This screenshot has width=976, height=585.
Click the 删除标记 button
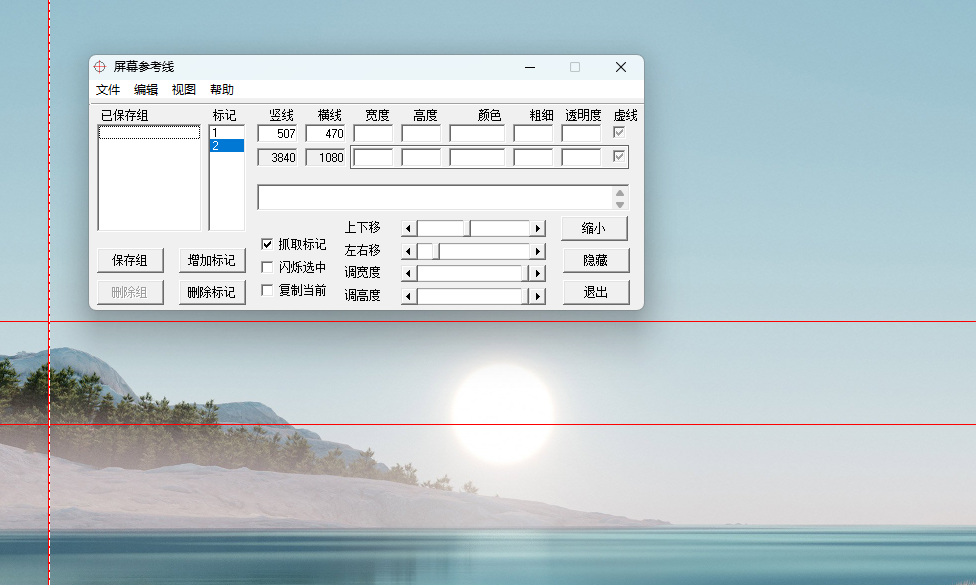[212, 292]
